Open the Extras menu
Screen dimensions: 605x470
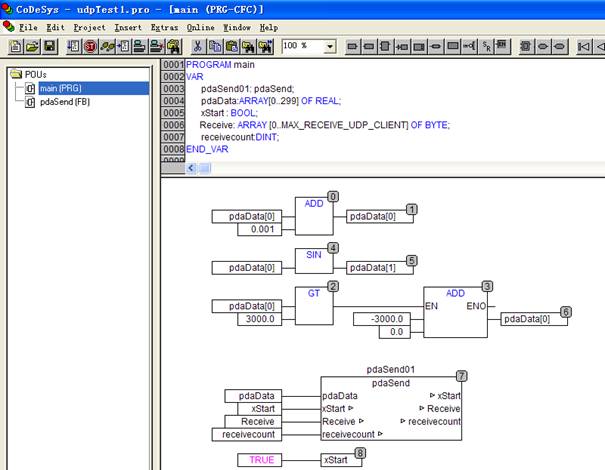(x=164, y=27)
